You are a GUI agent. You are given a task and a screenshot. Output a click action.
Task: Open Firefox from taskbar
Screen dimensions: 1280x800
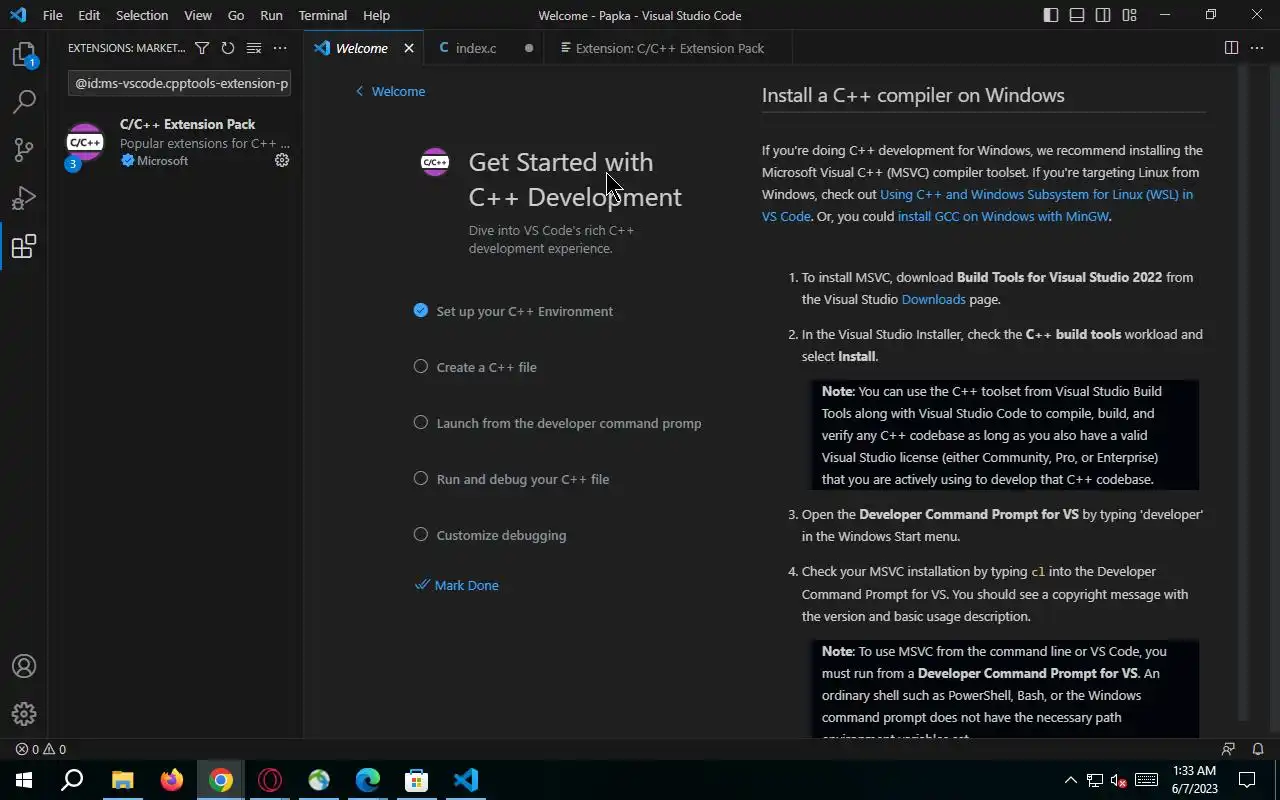pyautogui.click(x=172, y=780)
